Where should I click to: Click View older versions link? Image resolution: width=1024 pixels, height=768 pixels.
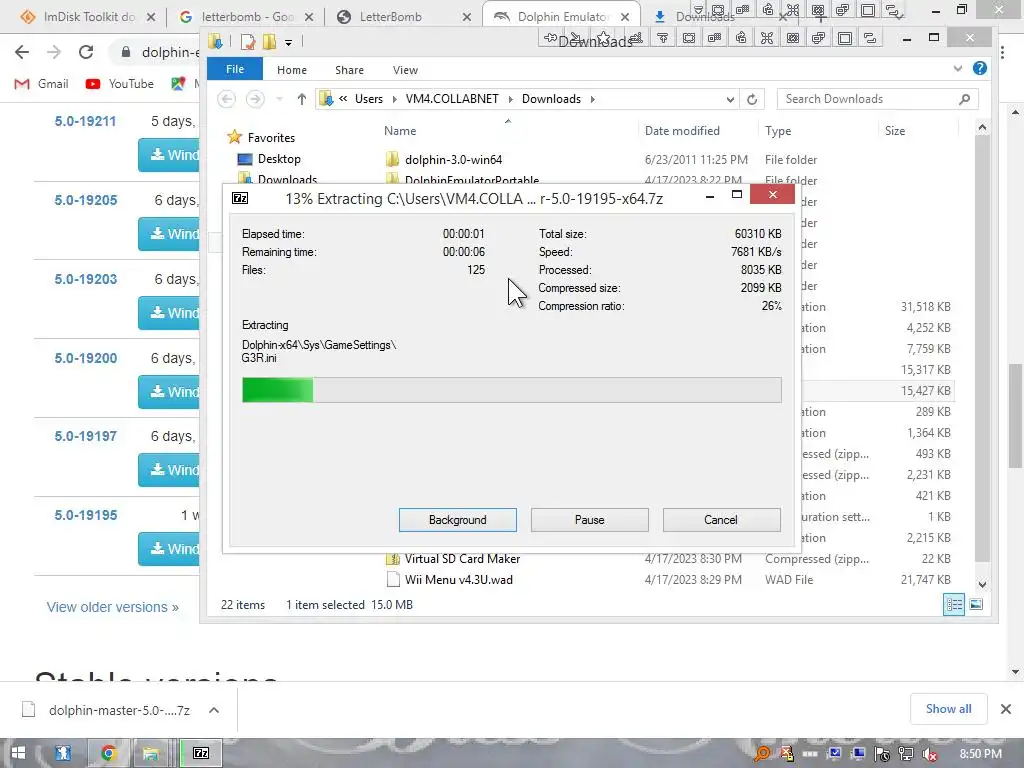(112, 607)
